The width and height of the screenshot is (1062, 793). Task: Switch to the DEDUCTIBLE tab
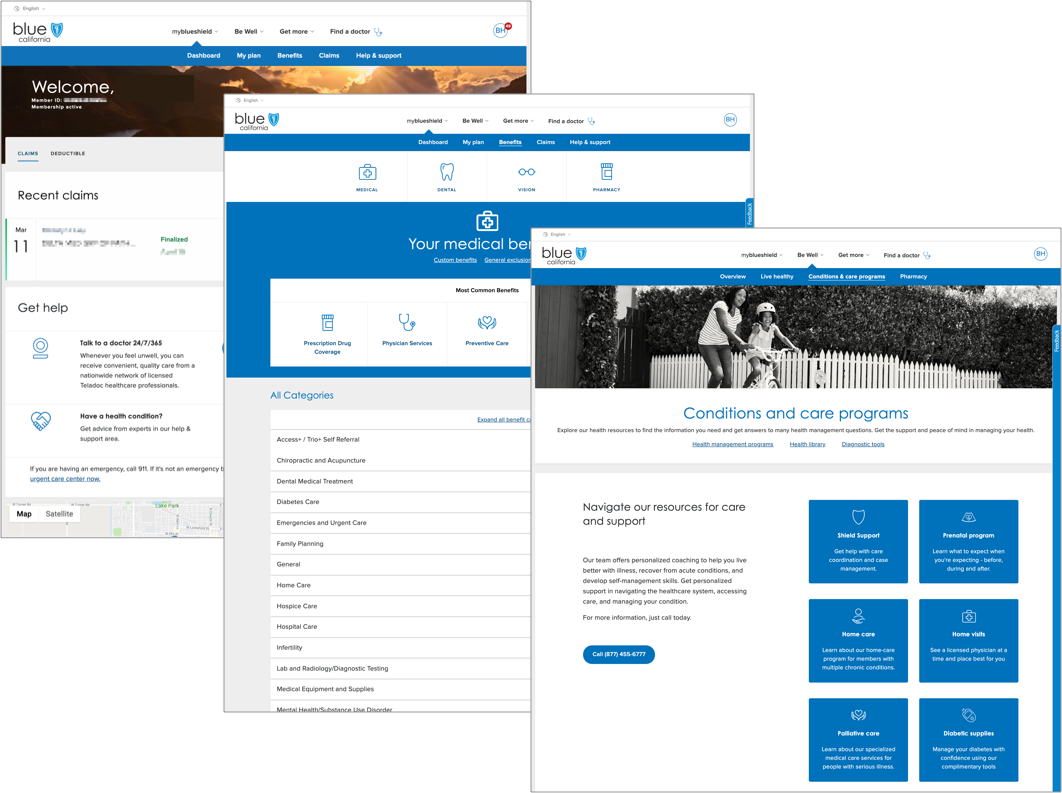click(68, 154)
